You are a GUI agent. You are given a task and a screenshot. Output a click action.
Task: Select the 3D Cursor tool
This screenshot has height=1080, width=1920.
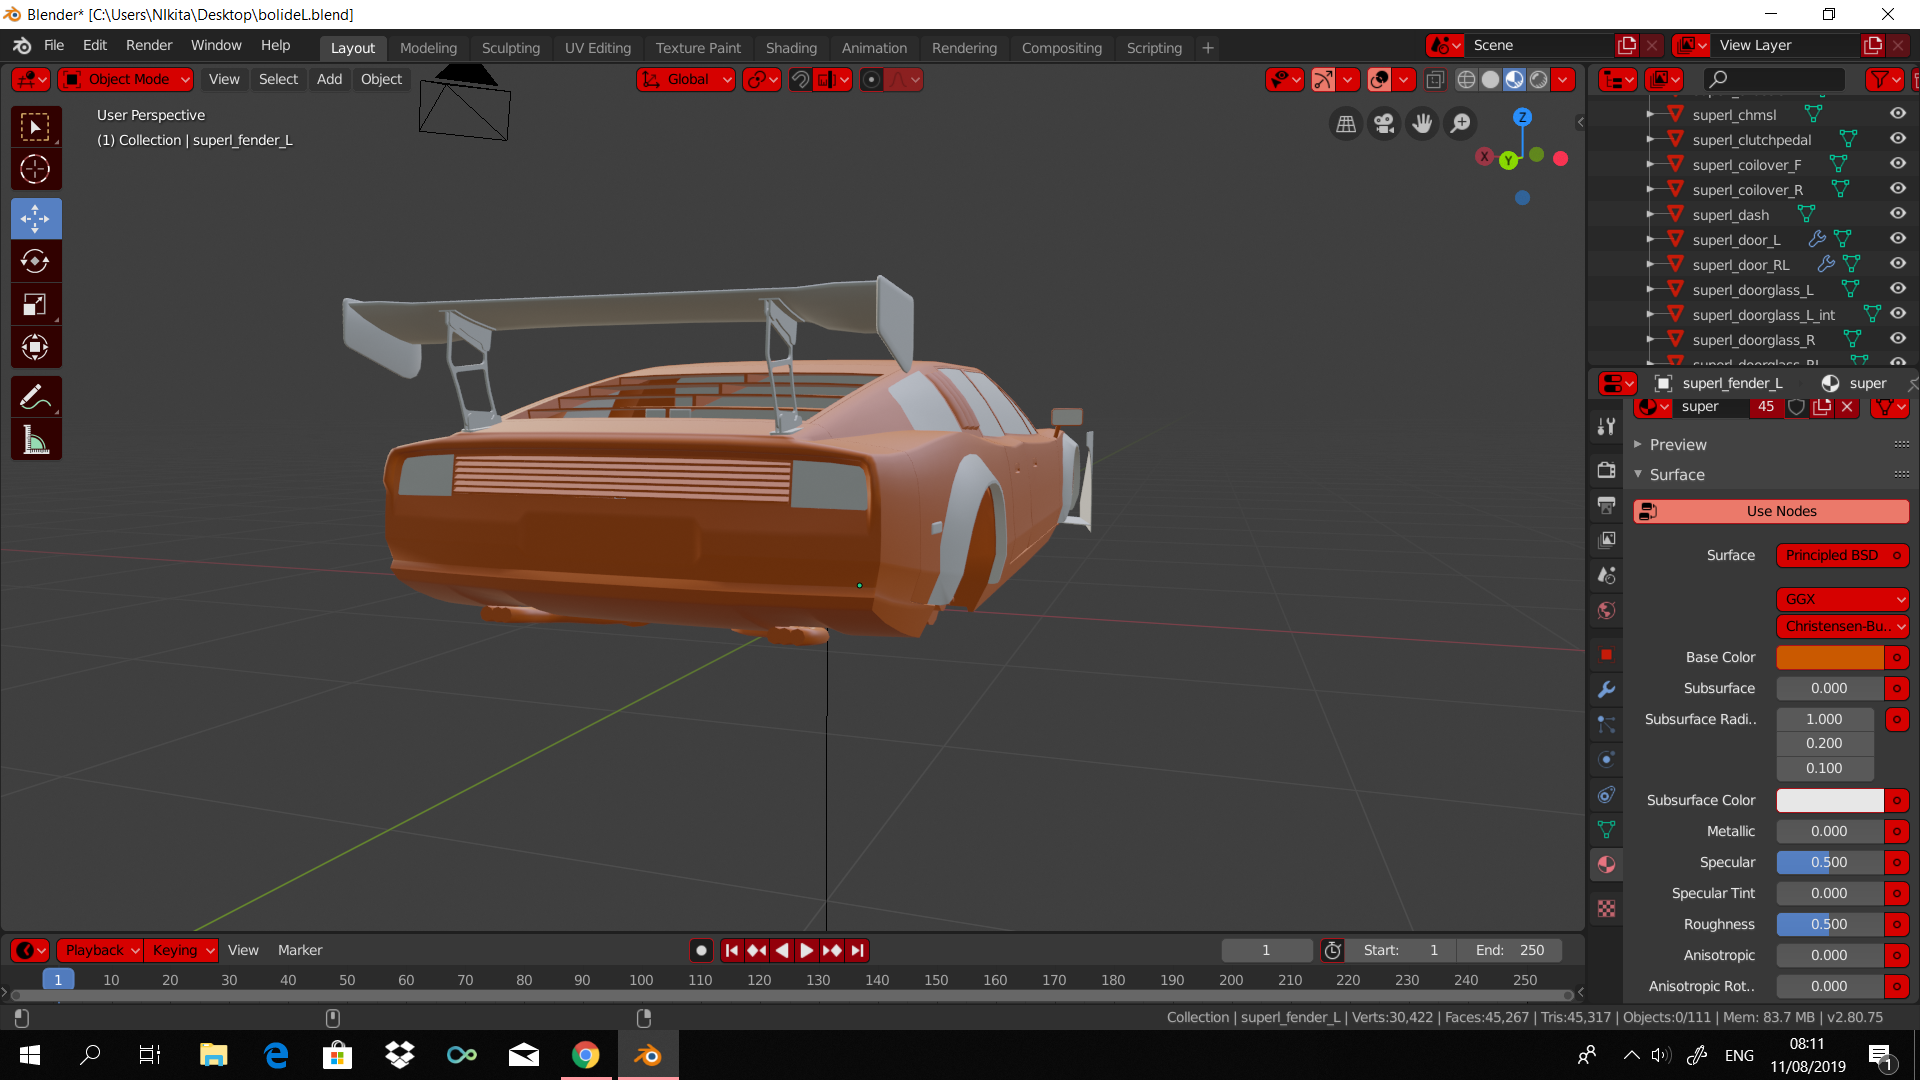[x=35, y=170]
